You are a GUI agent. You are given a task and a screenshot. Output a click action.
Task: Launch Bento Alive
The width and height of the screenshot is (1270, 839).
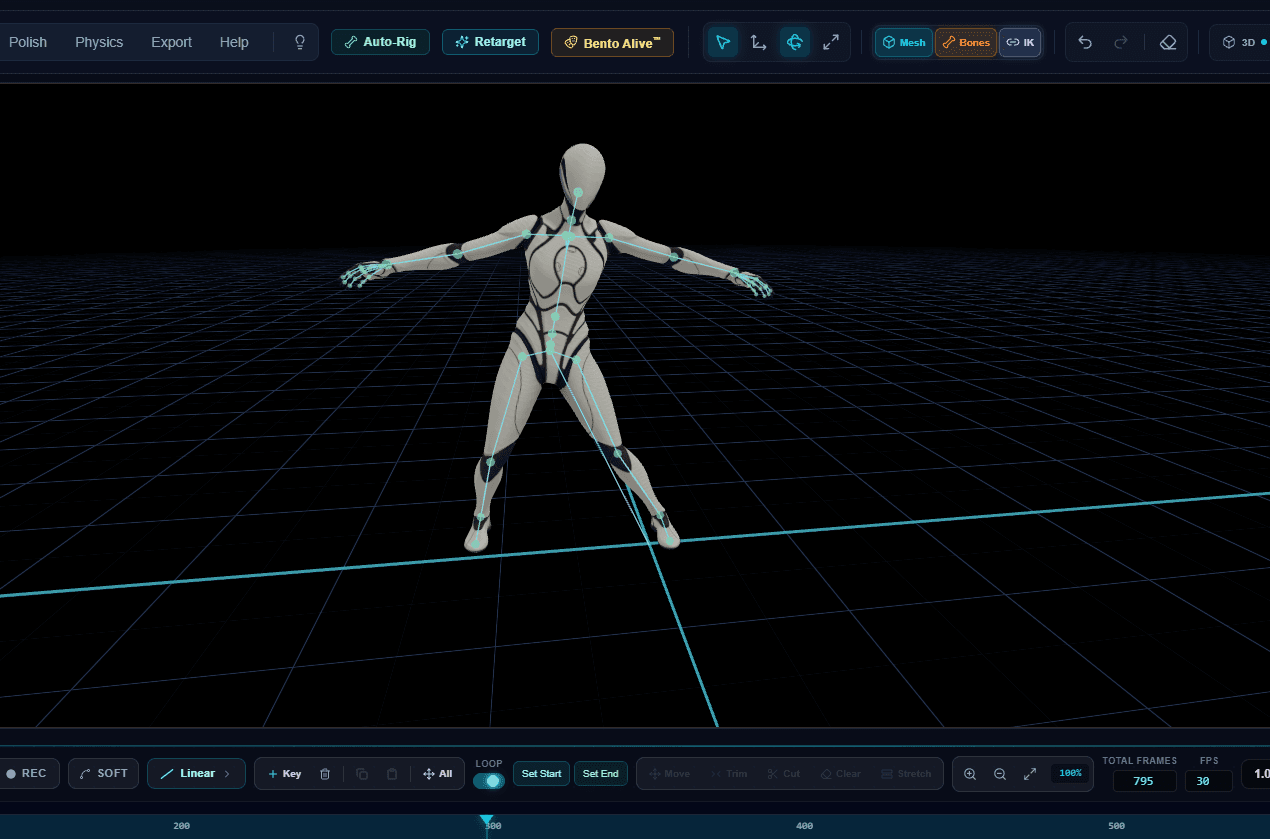click(612, 43)
